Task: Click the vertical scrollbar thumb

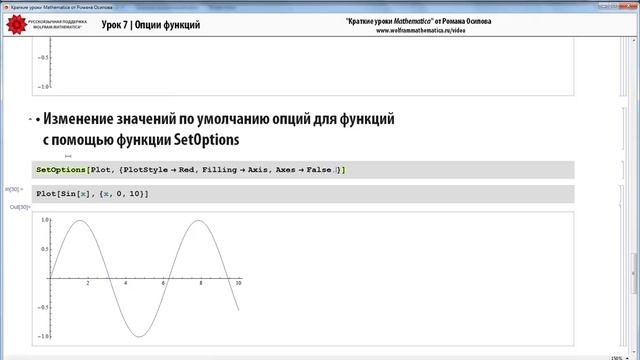Action: pyautogui.click(x=634, y=273)
